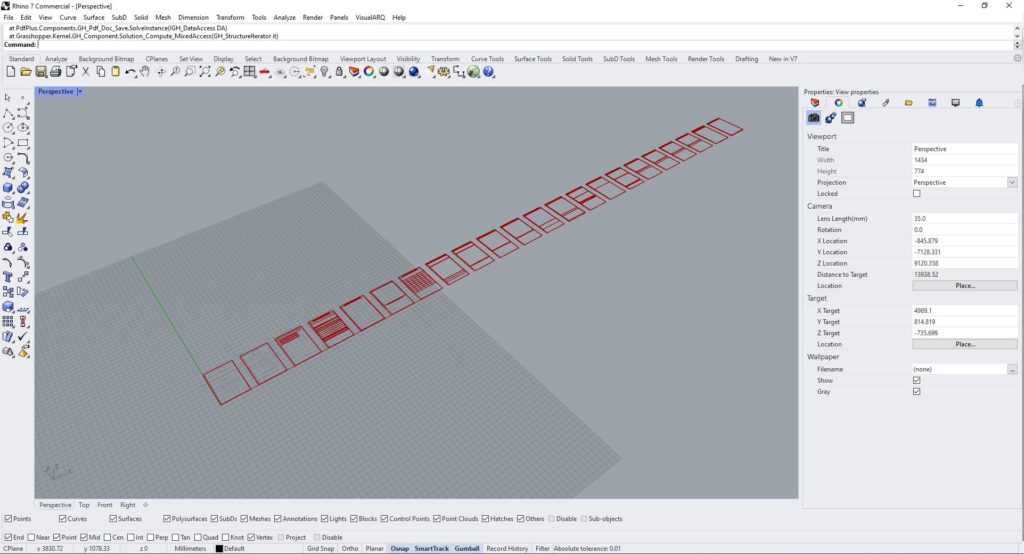Toggle the wallpaper Show checkbox

click(x=917, y=380)
